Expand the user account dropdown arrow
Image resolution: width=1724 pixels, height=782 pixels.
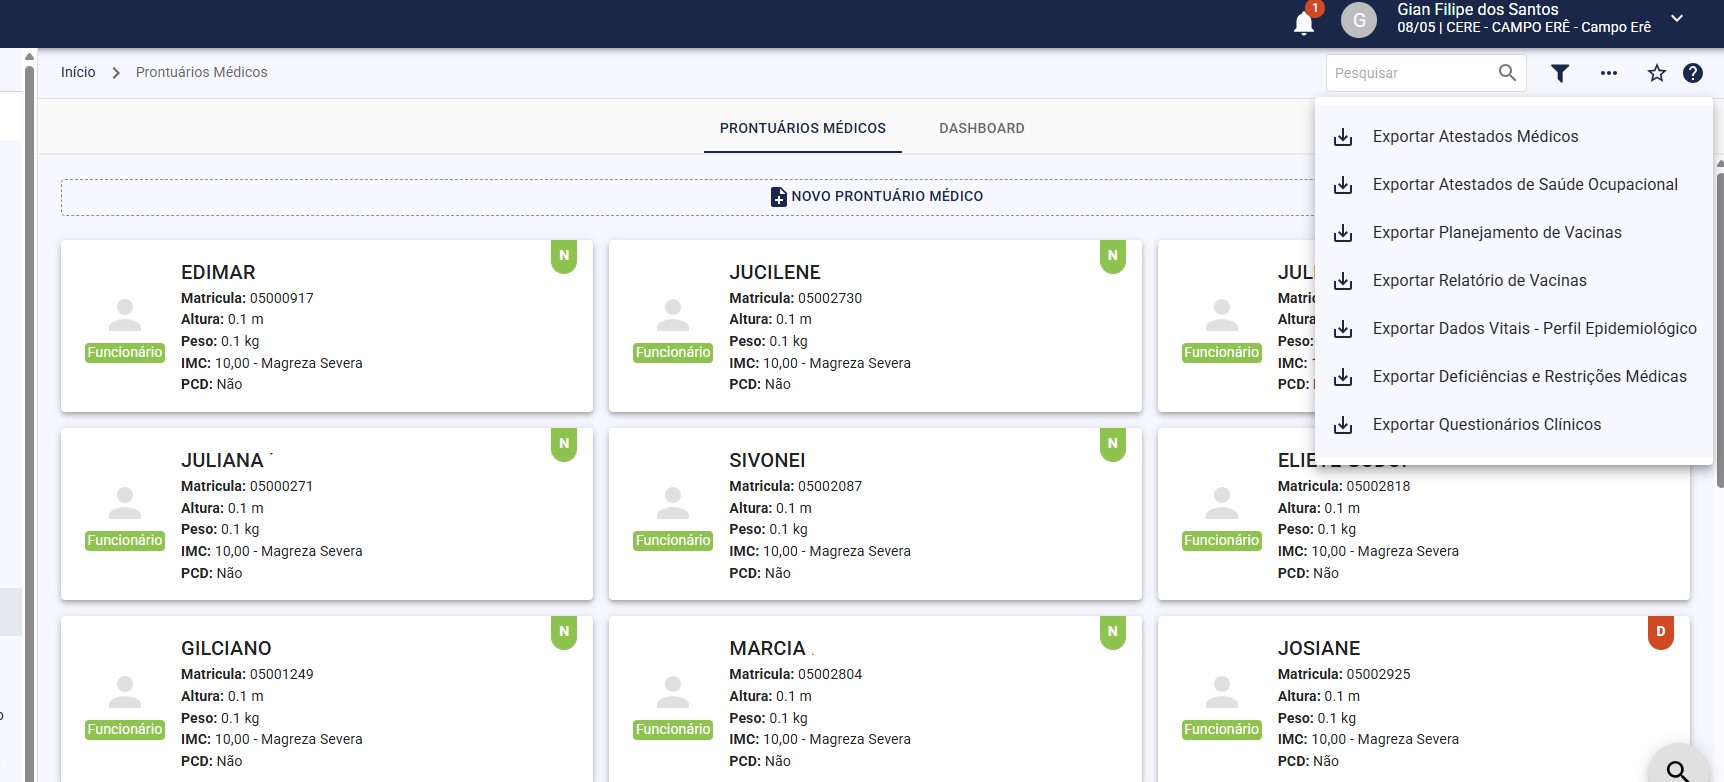coord(1677,19)
